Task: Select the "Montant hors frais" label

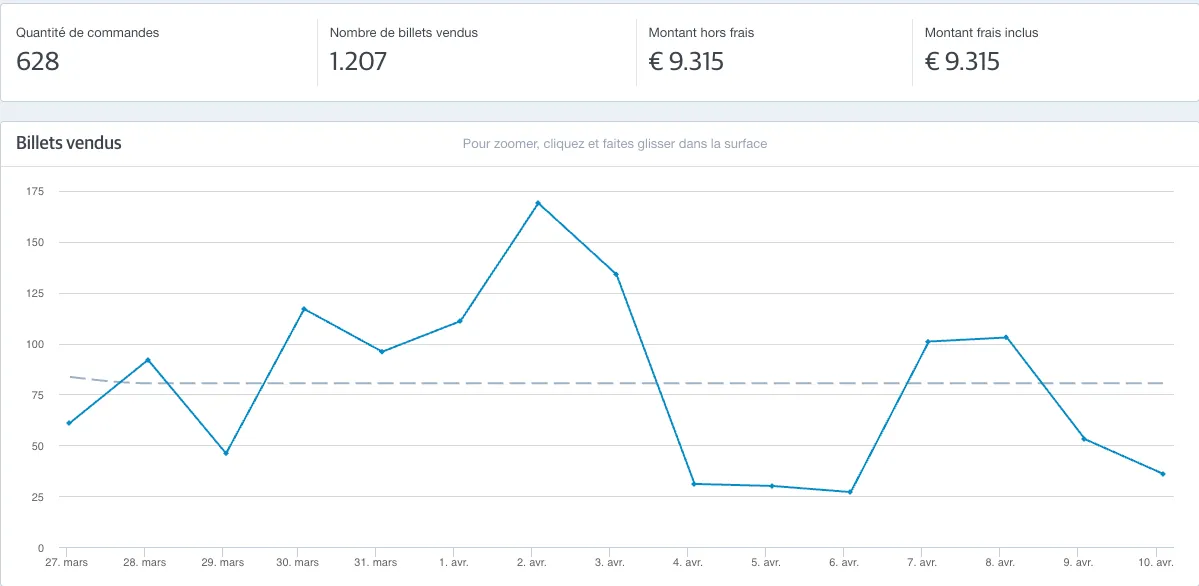Action: (x=701, y=33)
